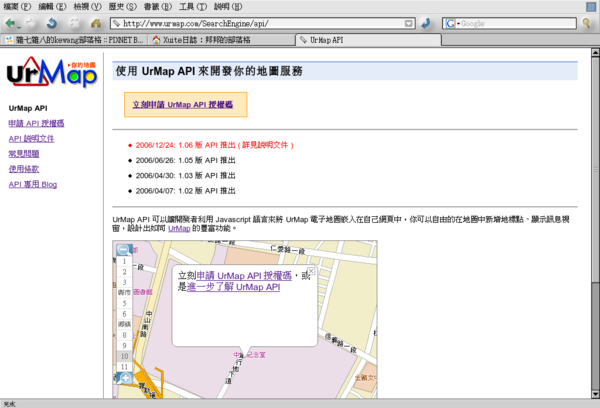Click the page icon in the address bar
Image resolution: width=600 pixels, height=408 pixels.
[x=116, y=24]
